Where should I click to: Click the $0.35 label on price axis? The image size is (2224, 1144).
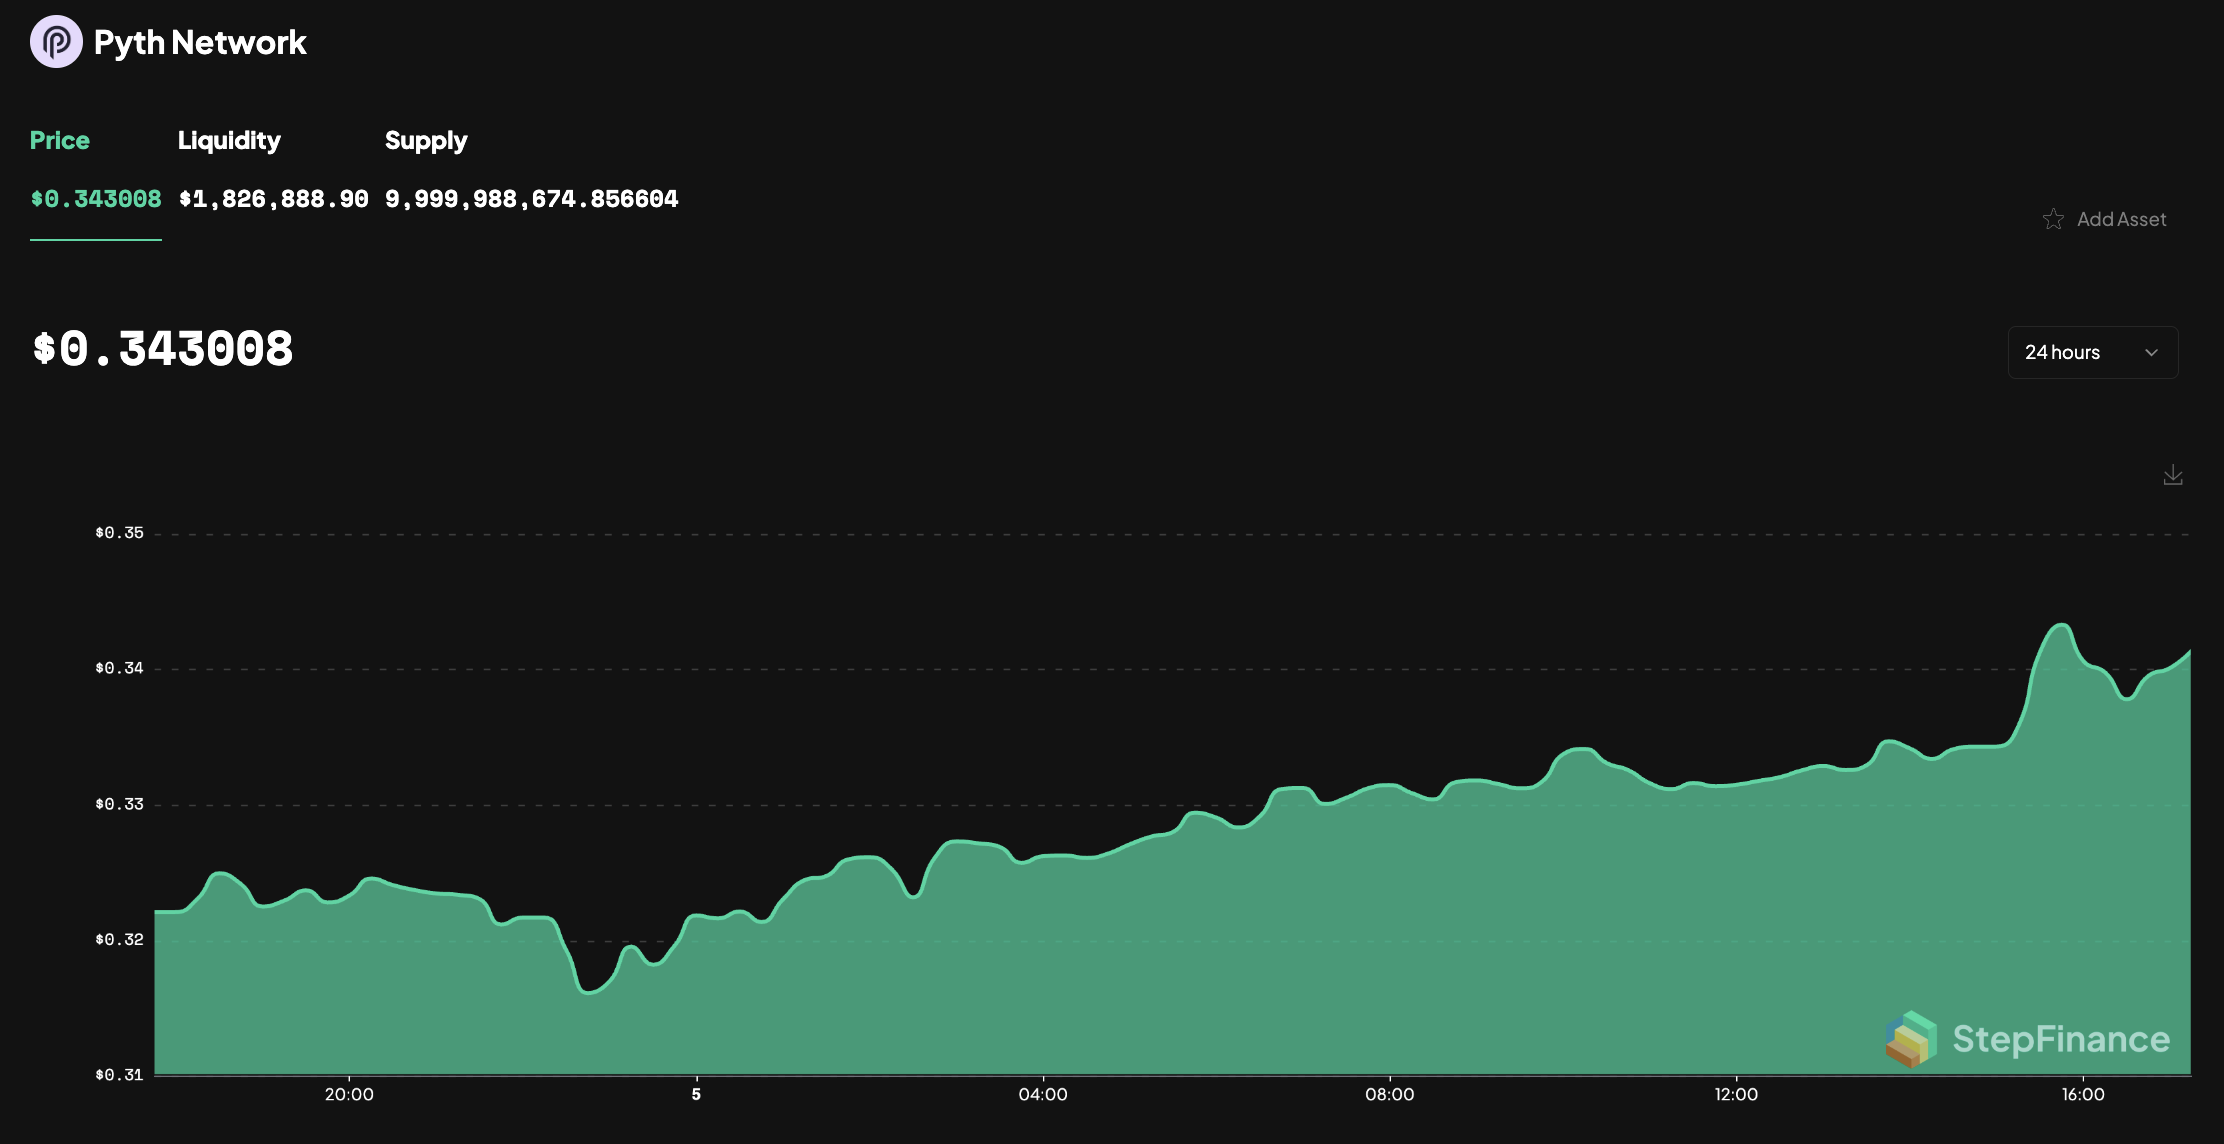pyautogui.click(x=119, y=533)
